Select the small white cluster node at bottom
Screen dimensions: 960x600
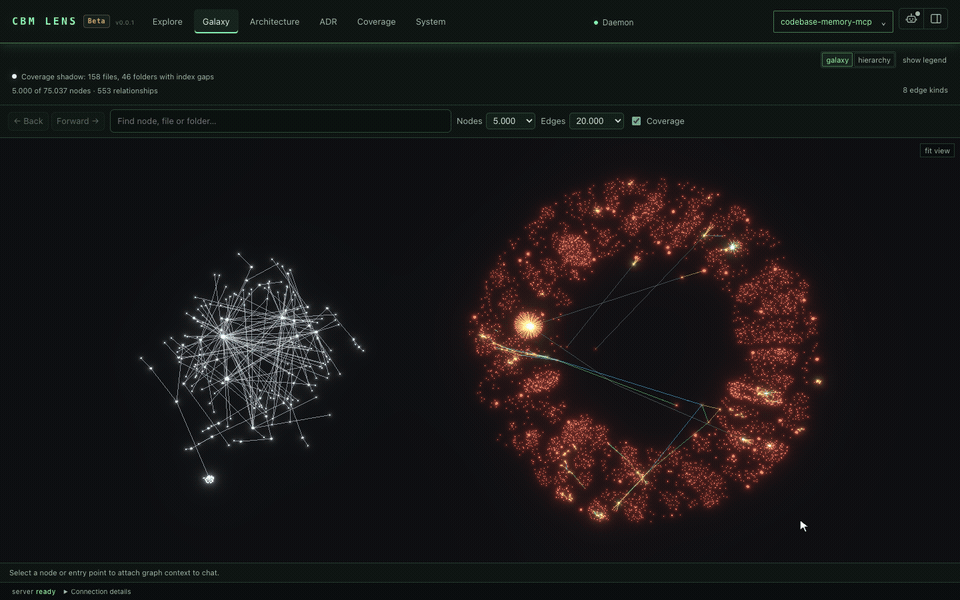(209, 479)
